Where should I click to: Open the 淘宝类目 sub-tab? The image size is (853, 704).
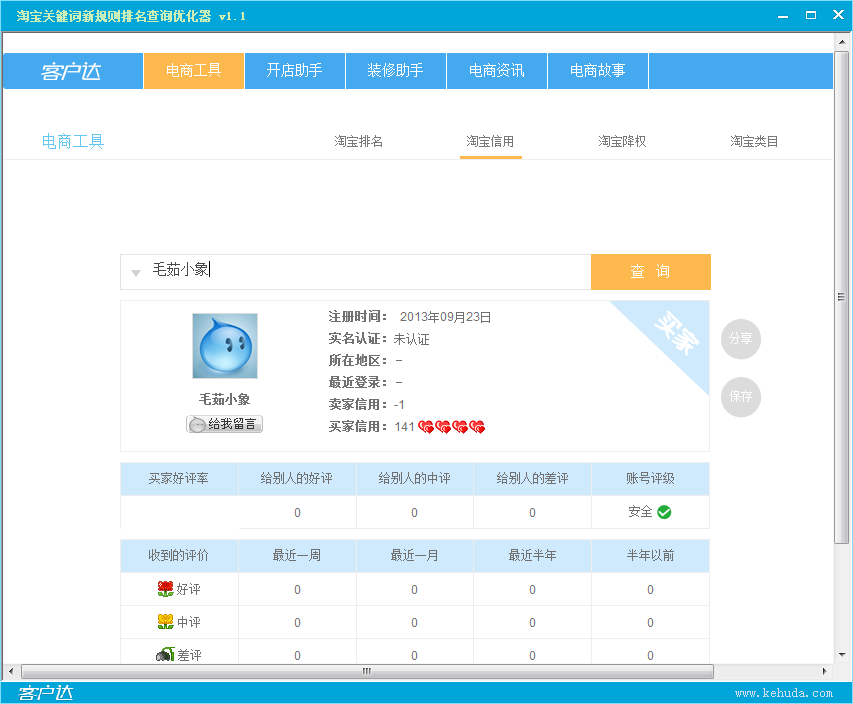[x=754, y=141]
